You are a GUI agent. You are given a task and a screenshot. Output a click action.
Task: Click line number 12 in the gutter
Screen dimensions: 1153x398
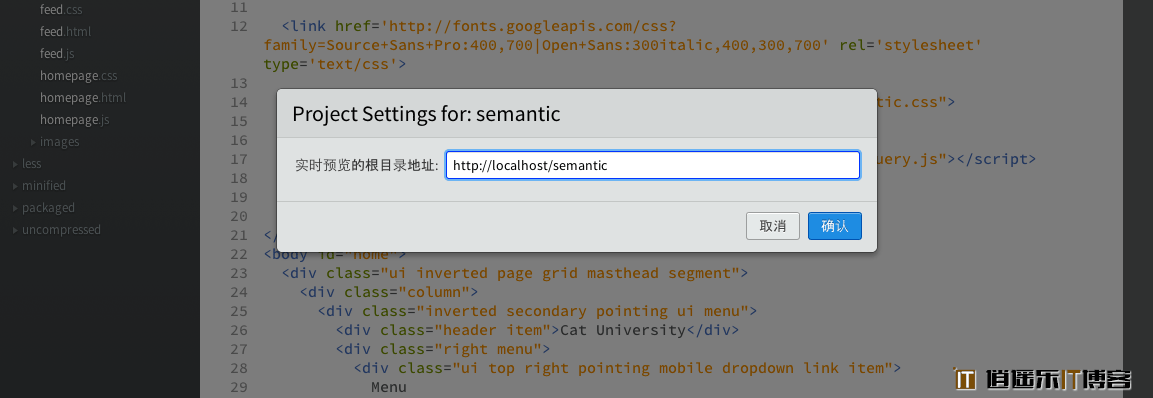238,26
